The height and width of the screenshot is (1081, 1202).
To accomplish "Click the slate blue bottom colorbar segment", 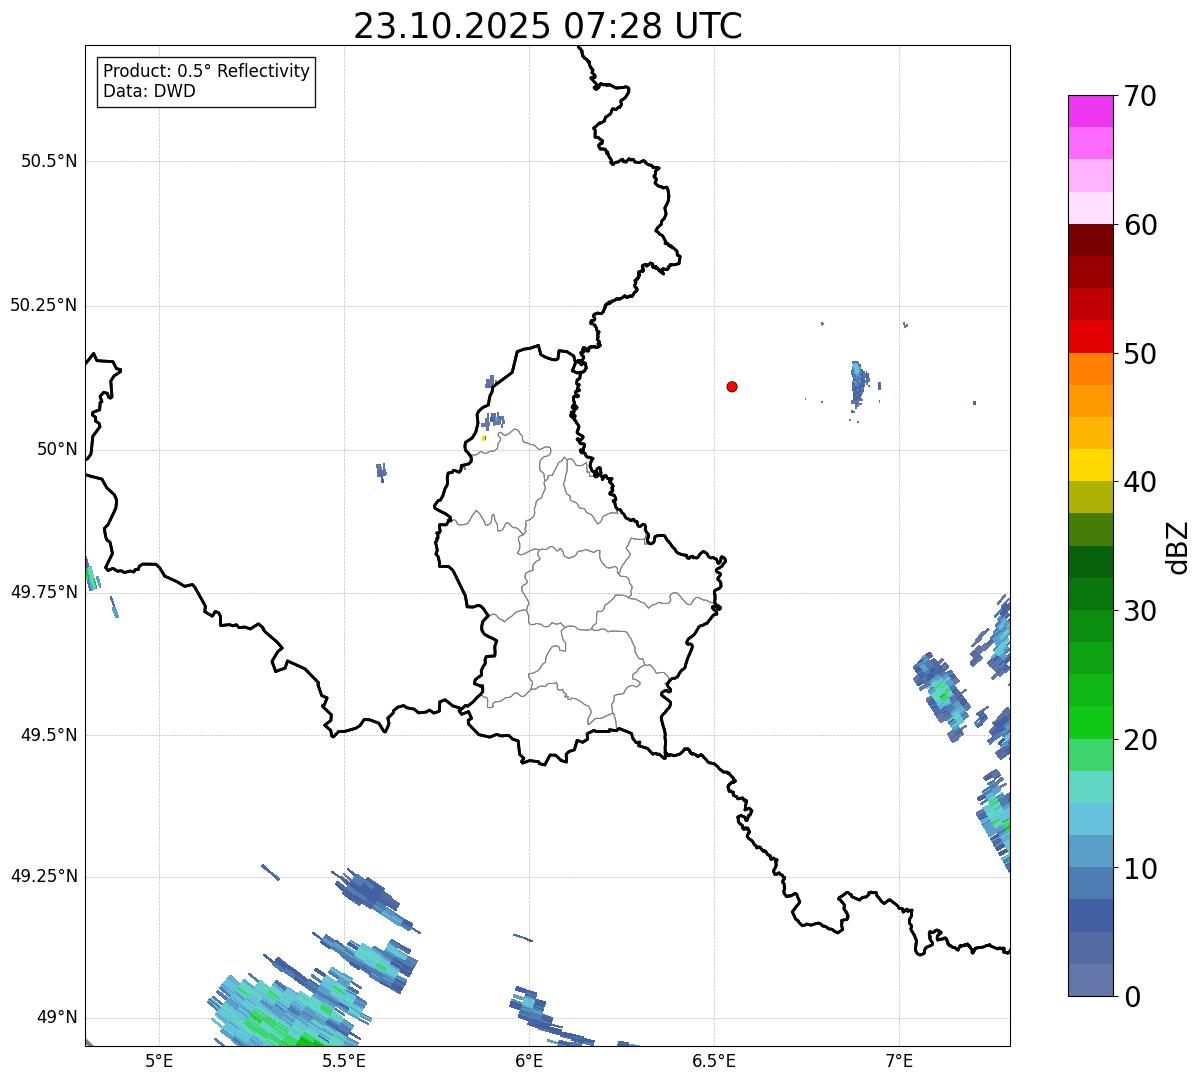I will tap(1091, 981).
